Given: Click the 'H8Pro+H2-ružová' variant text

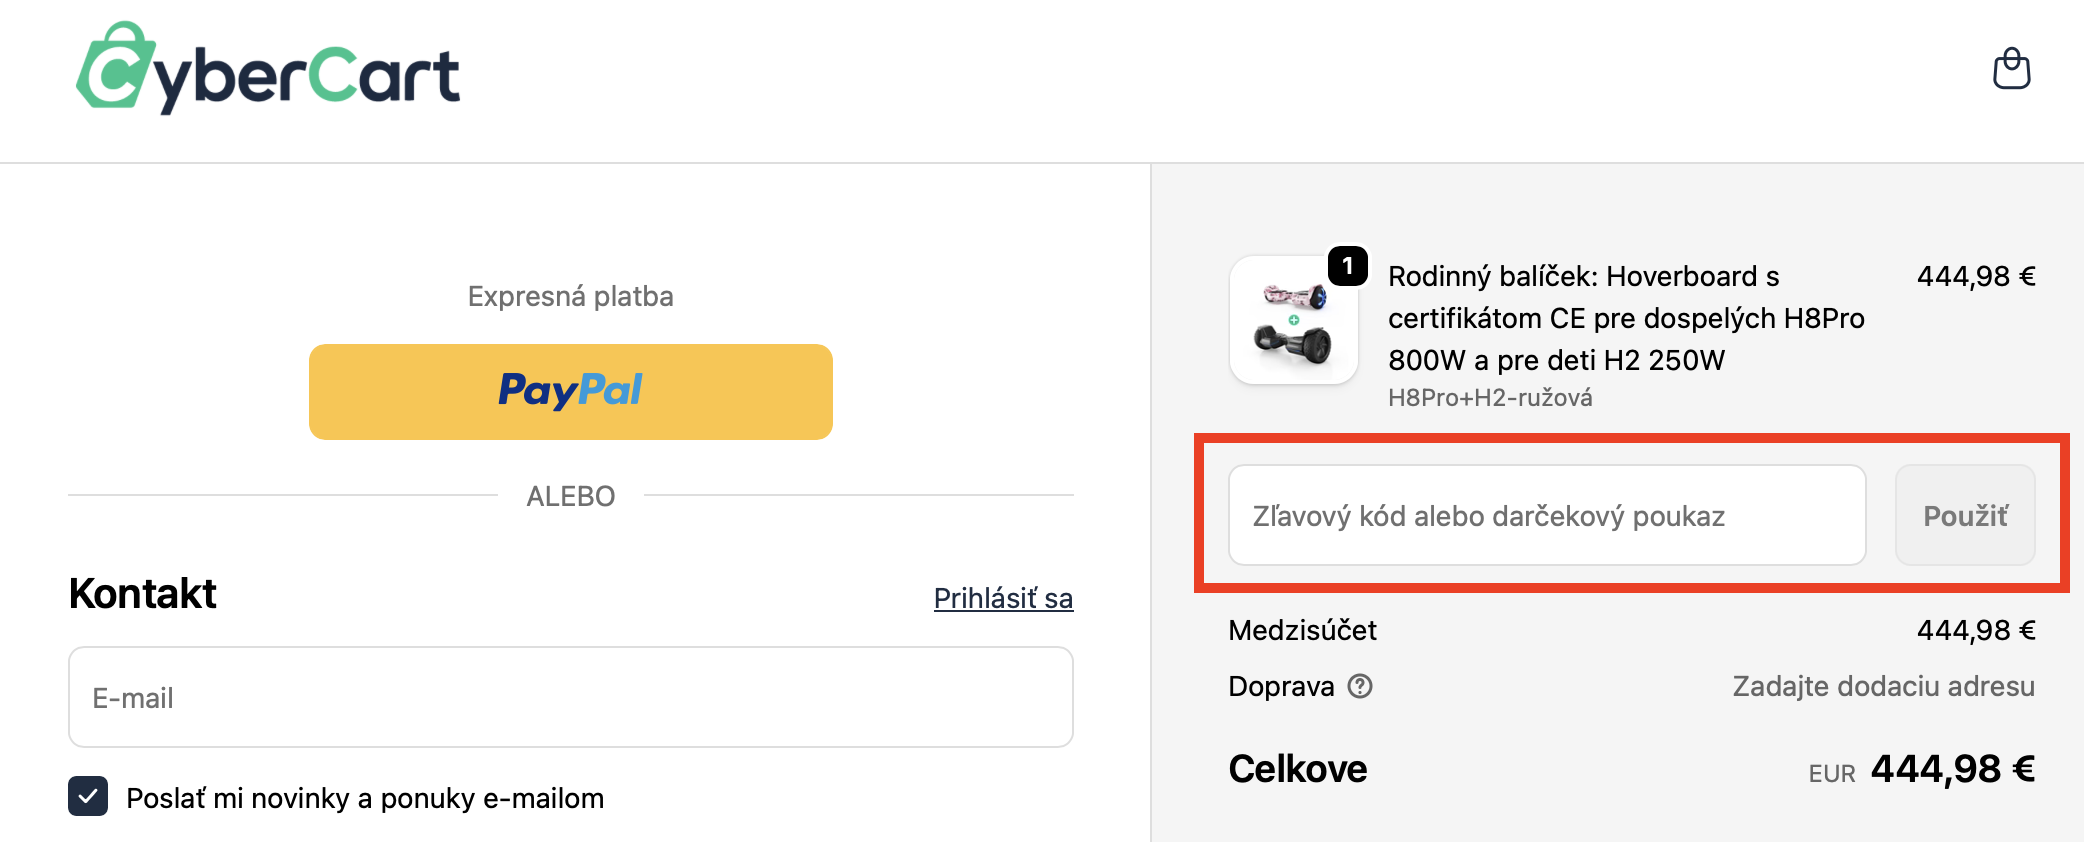Looking at the screenshot, I should [1490, 398].
